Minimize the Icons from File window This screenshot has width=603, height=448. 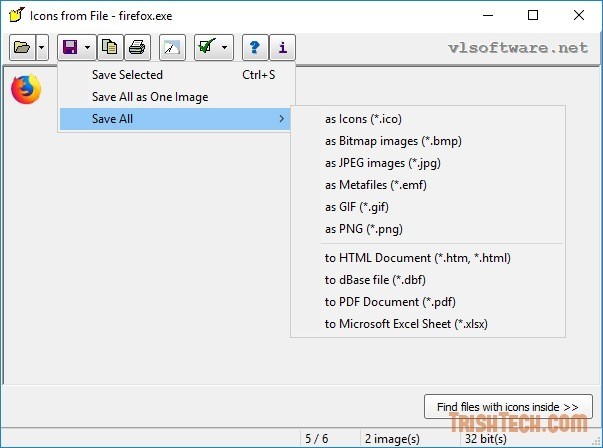click(488, 15)
